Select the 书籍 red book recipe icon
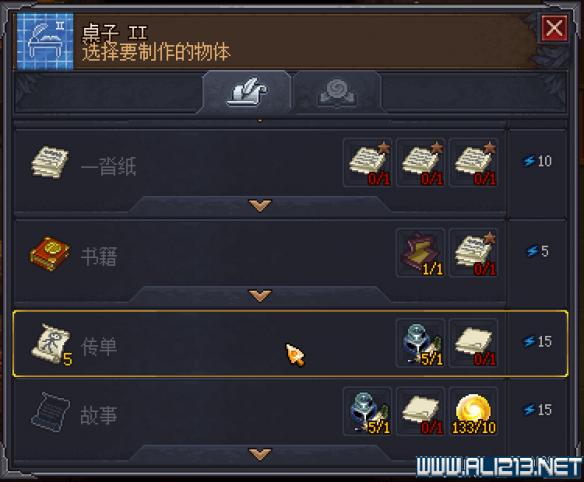 click(x=50, y=253)
